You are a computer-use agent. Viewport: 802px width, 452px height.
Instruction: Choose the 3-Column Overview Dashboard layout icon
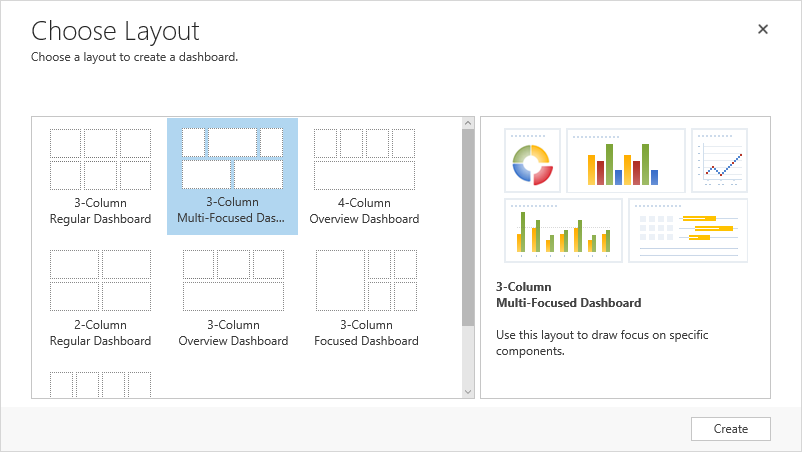[x=233, y=280]
